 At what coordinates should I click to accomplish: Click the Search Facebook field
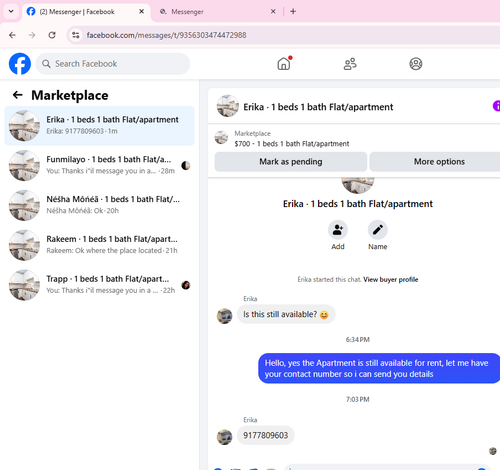[x=113, y=64]
